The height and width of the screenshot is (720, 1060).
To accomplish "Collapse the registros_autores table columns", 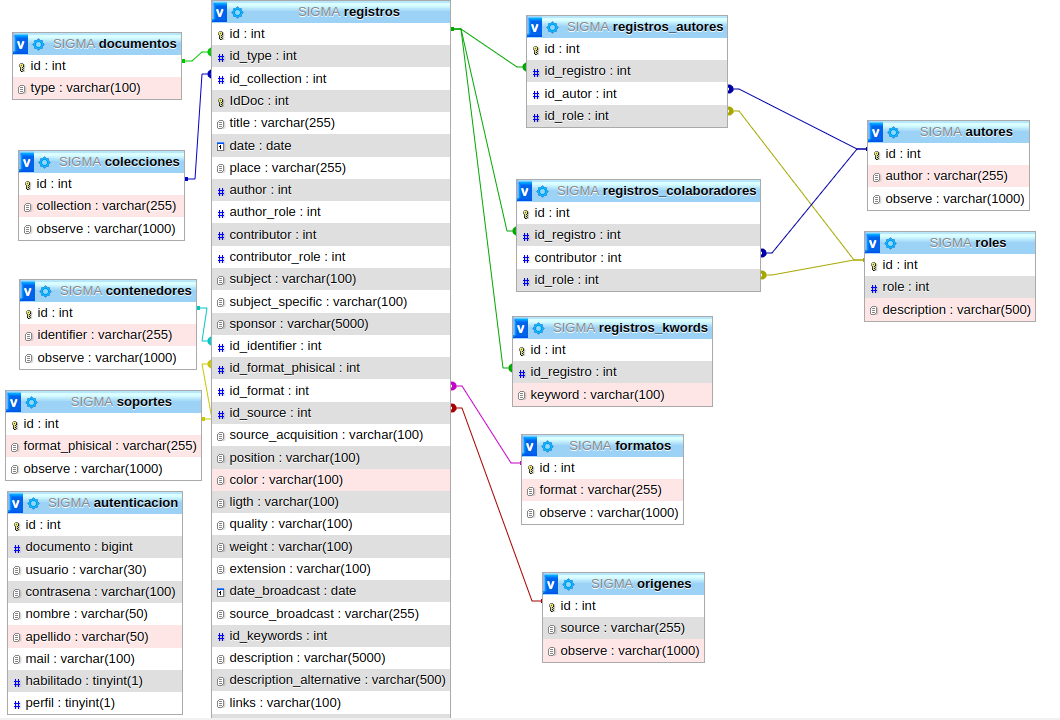I will tap(535, 27).
